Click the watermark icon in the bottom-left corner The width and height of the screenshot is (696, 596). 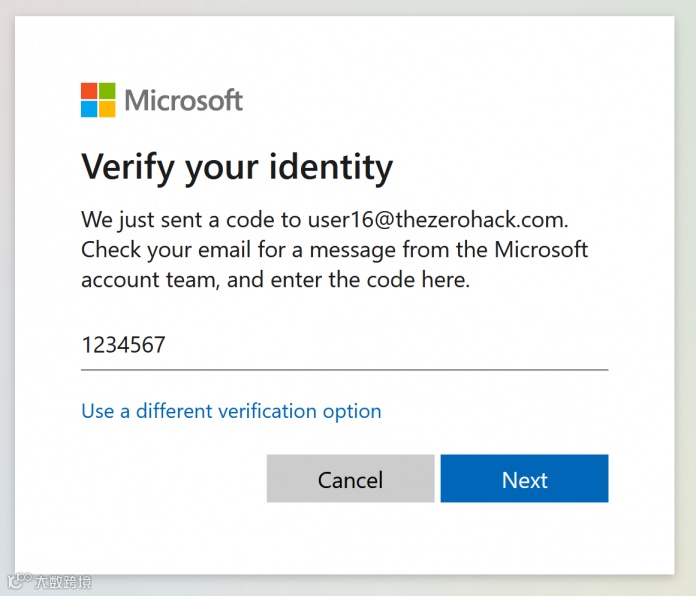point(18,581)
